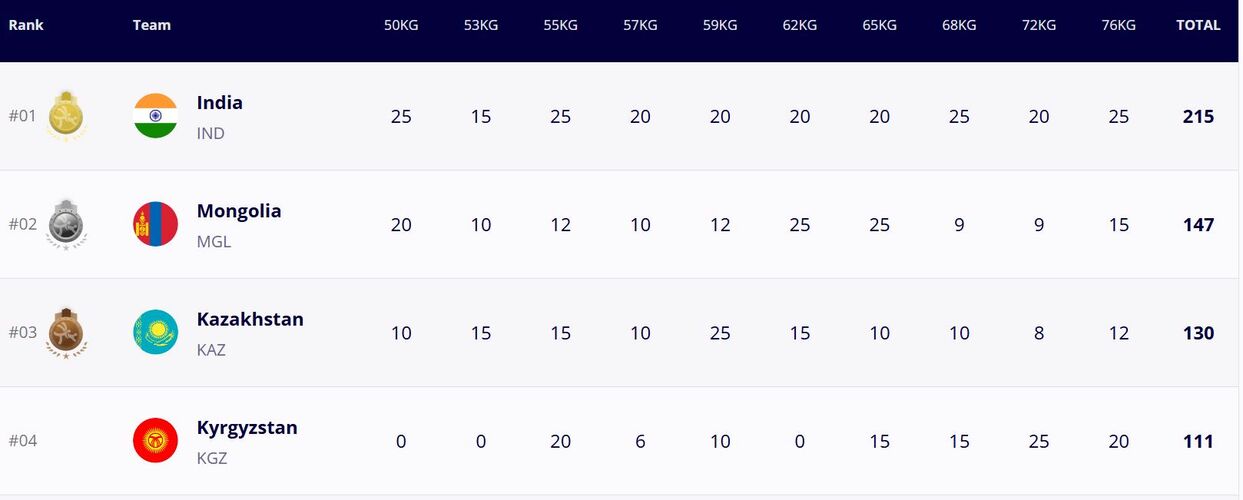Select the Kyrgyzstan team name
Image resolution: width=1243 pixels, height=500 pixels.
coord(247,428)
